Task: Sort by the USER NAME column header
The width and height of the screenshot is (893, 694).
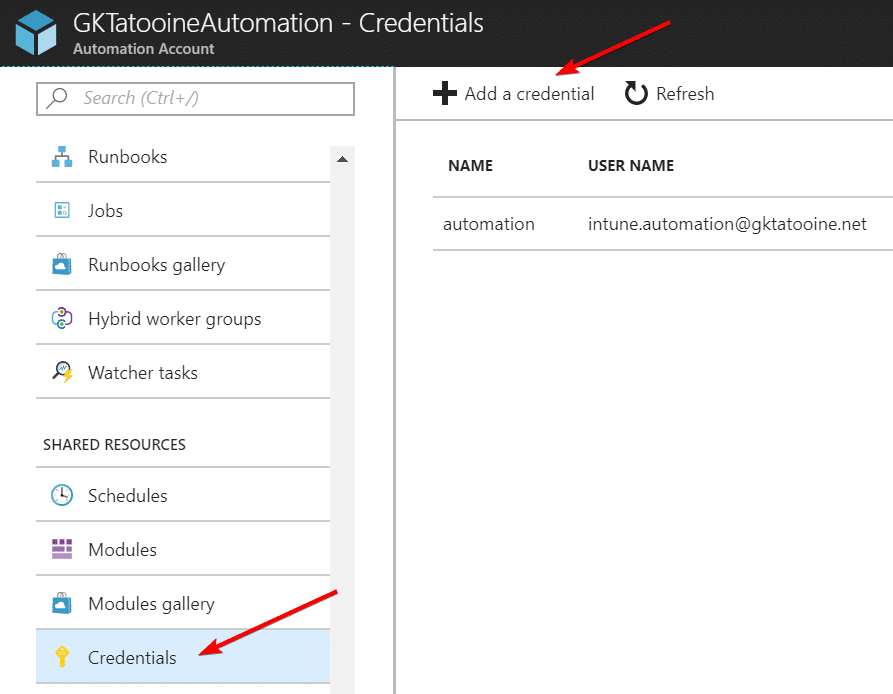Action: 630,166
